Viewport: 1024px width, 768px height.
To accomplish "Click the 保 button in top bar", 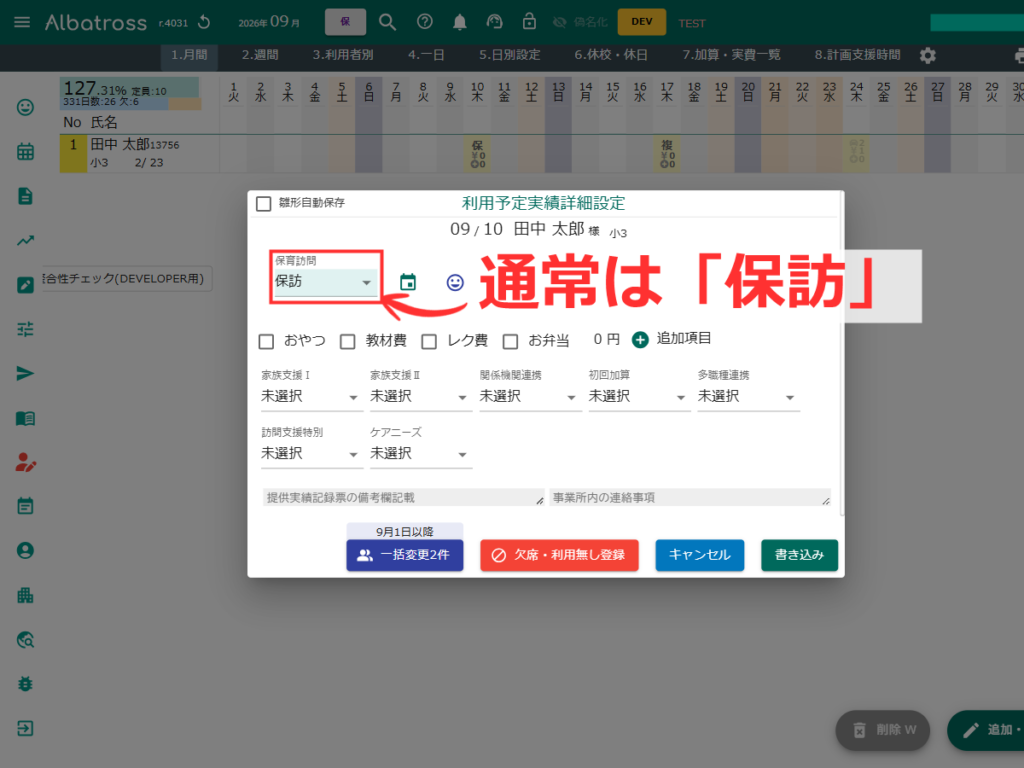I will point(345,22).
